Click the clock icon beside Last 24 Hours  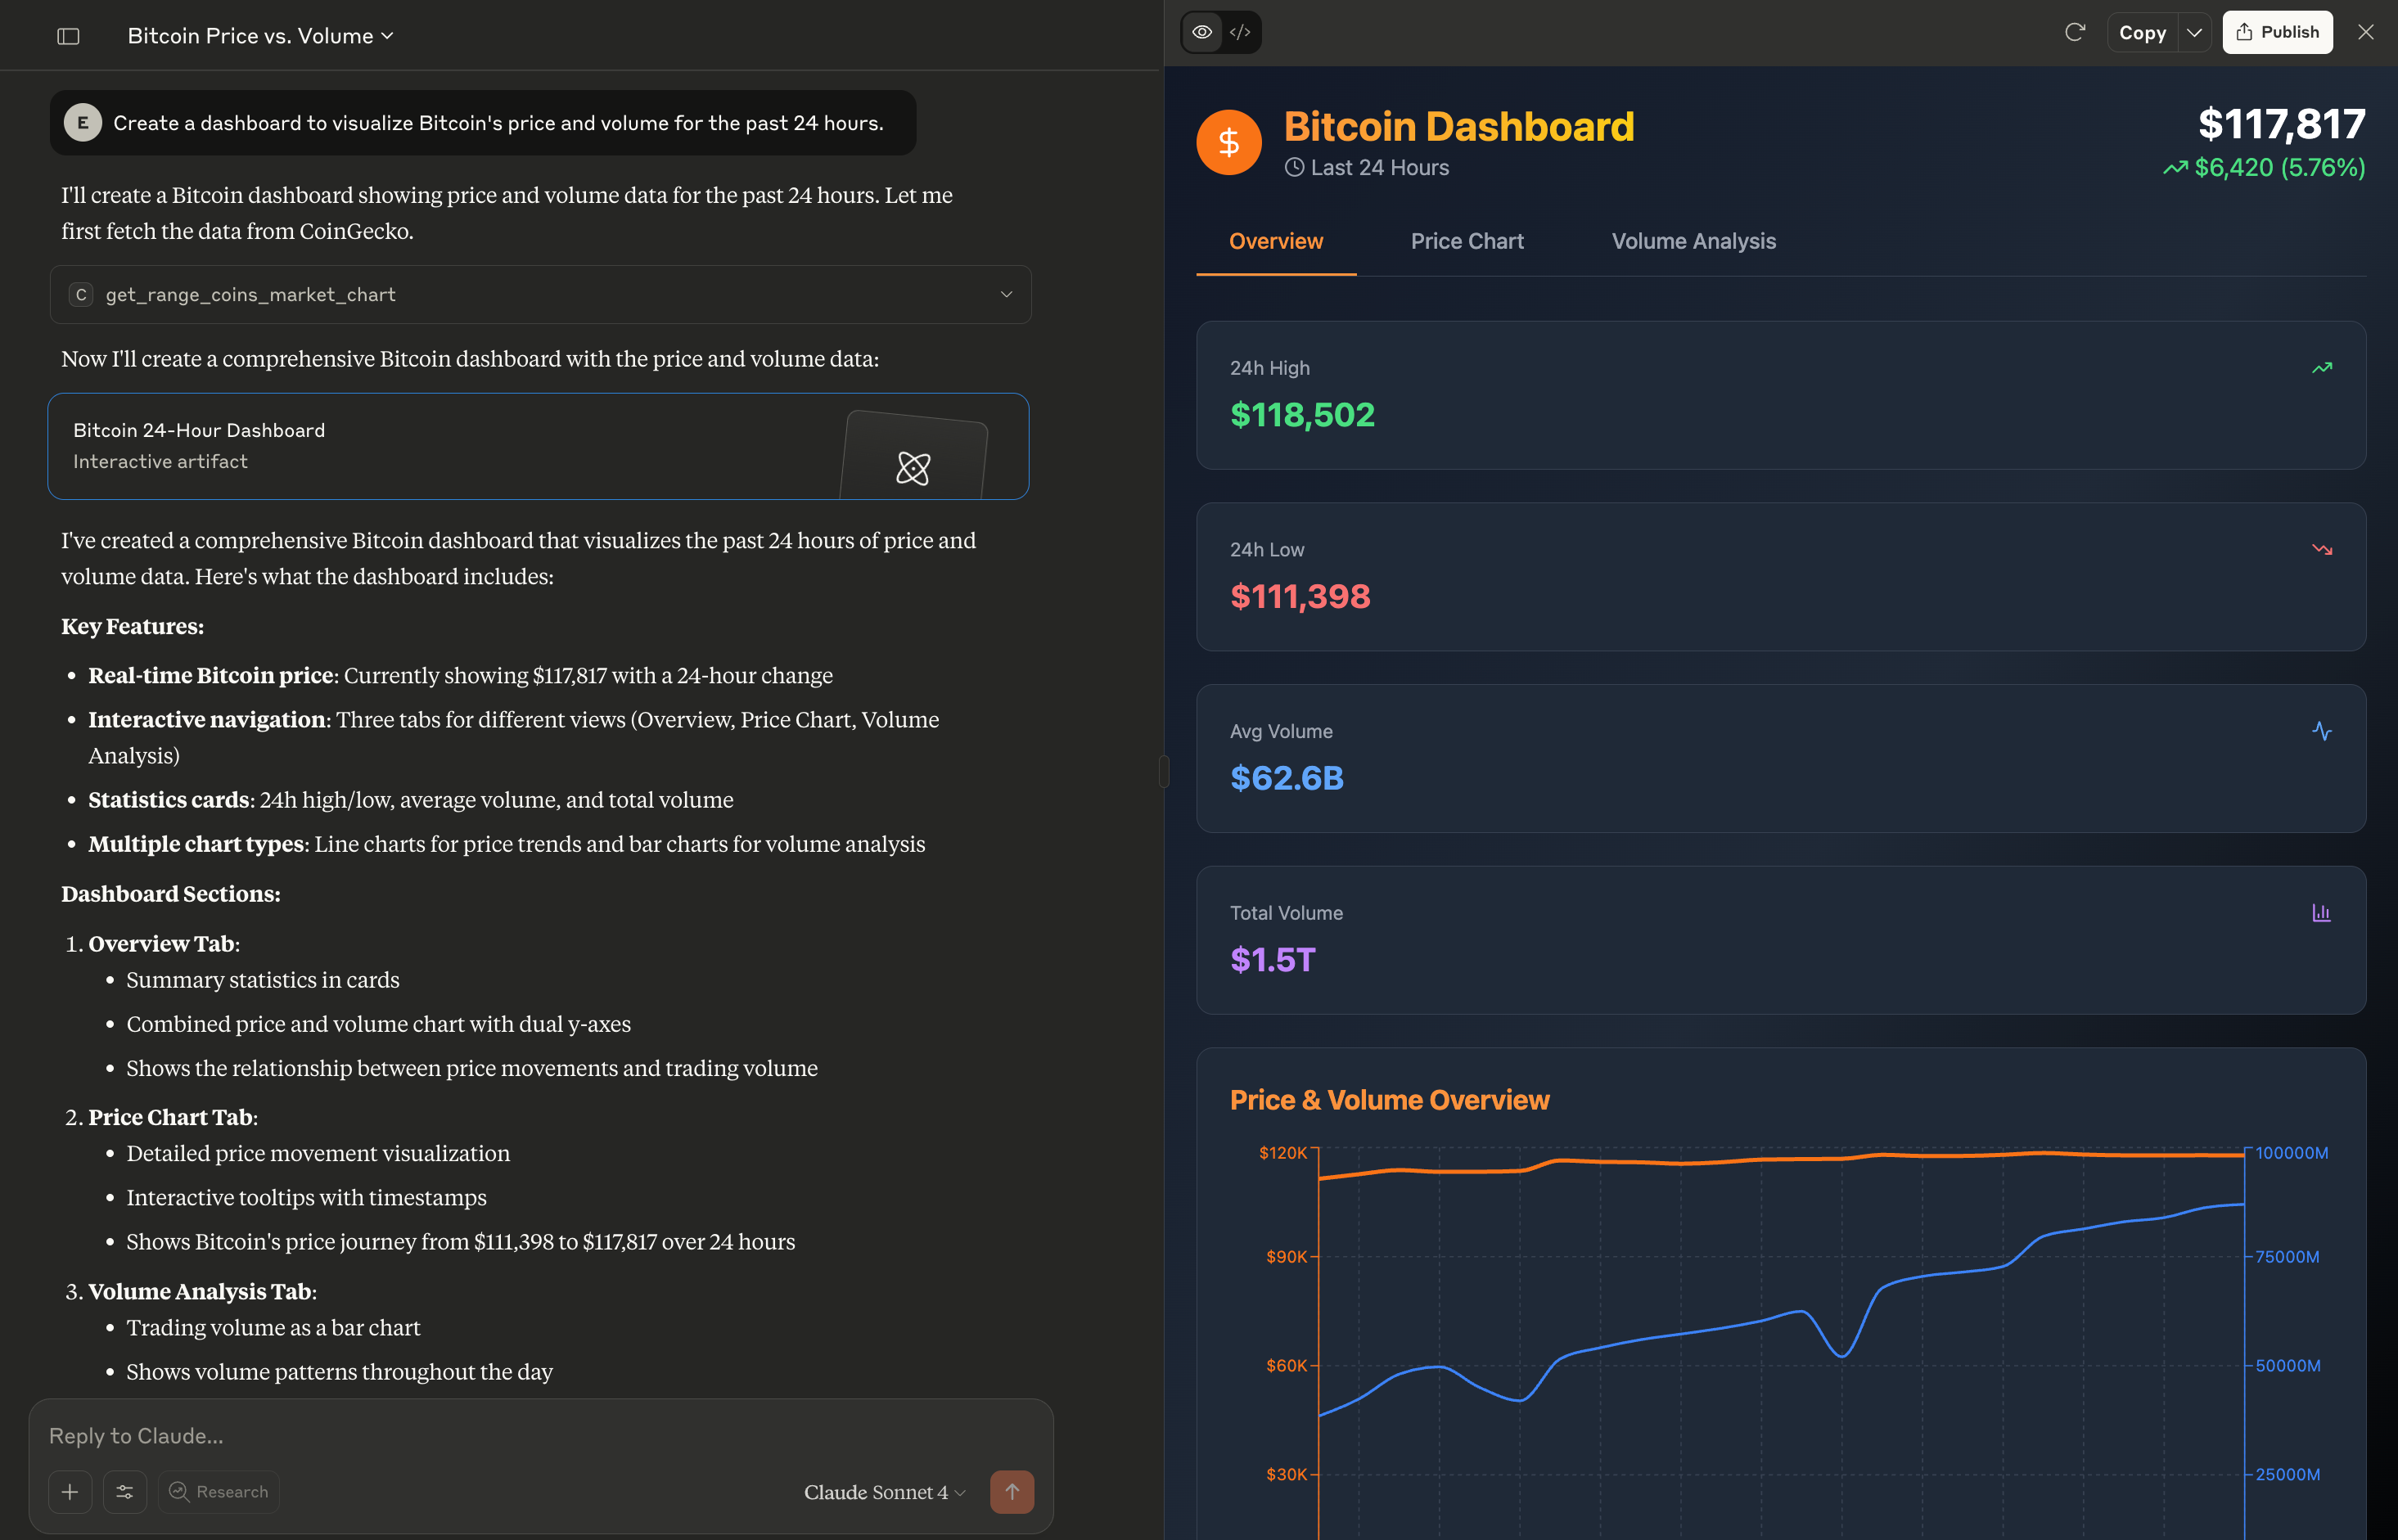pyautogui.click(x=1294, y=167)
